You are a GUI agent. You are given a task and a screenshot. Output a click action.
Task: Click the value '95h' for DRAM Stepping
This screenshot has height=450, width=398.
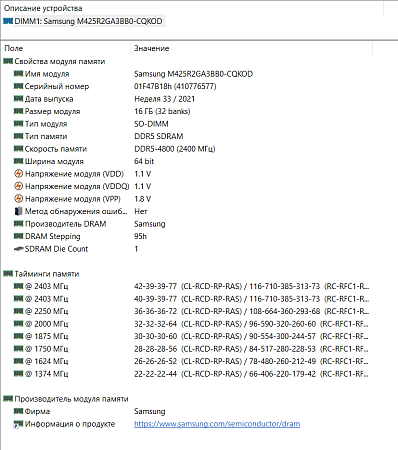pos(140,236)
